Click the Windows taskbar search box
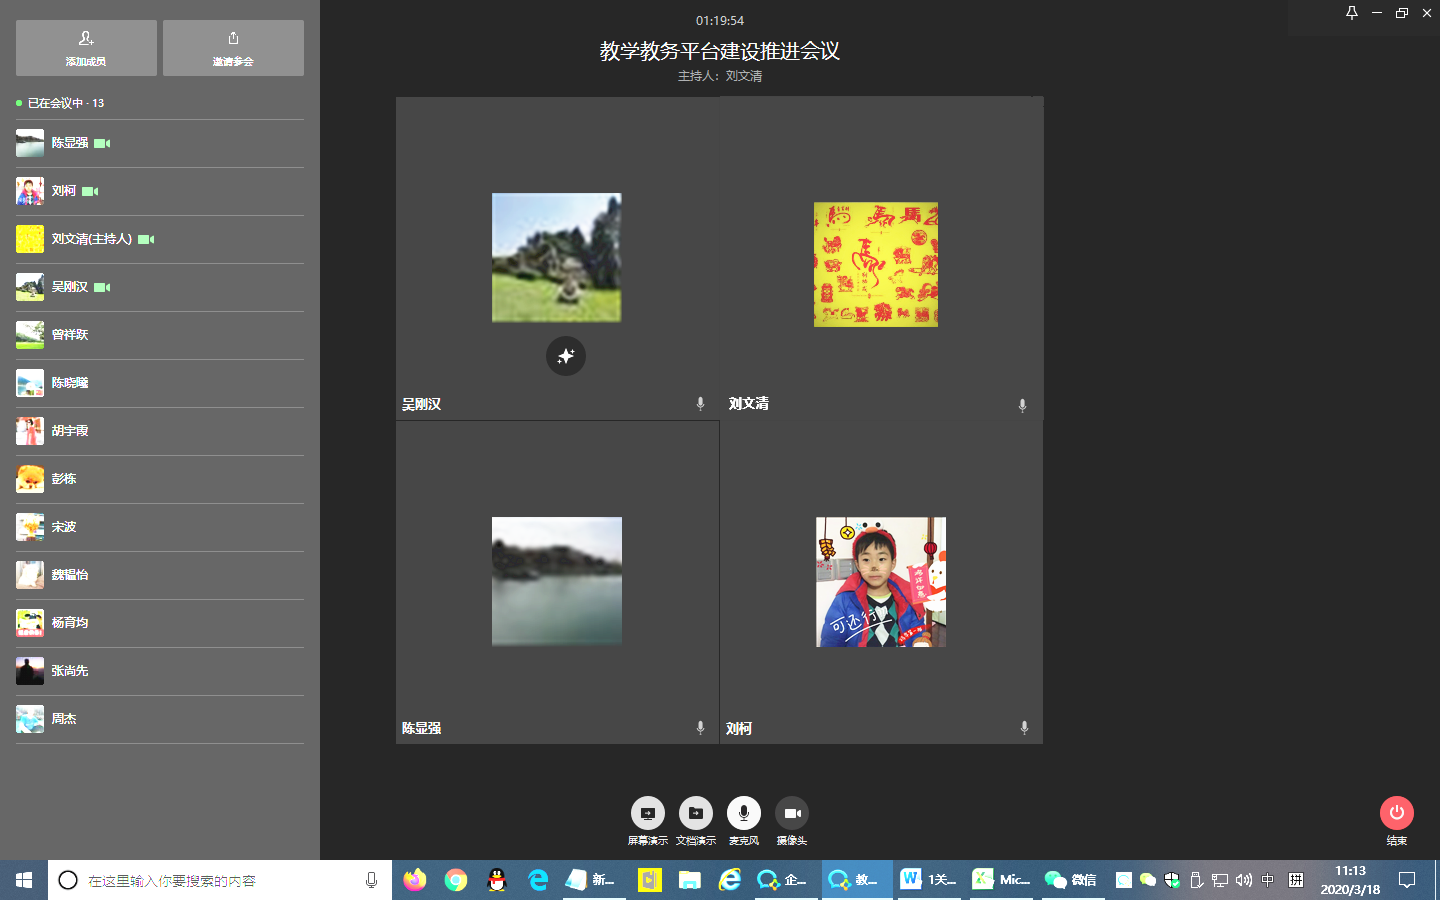 (220, 880)
